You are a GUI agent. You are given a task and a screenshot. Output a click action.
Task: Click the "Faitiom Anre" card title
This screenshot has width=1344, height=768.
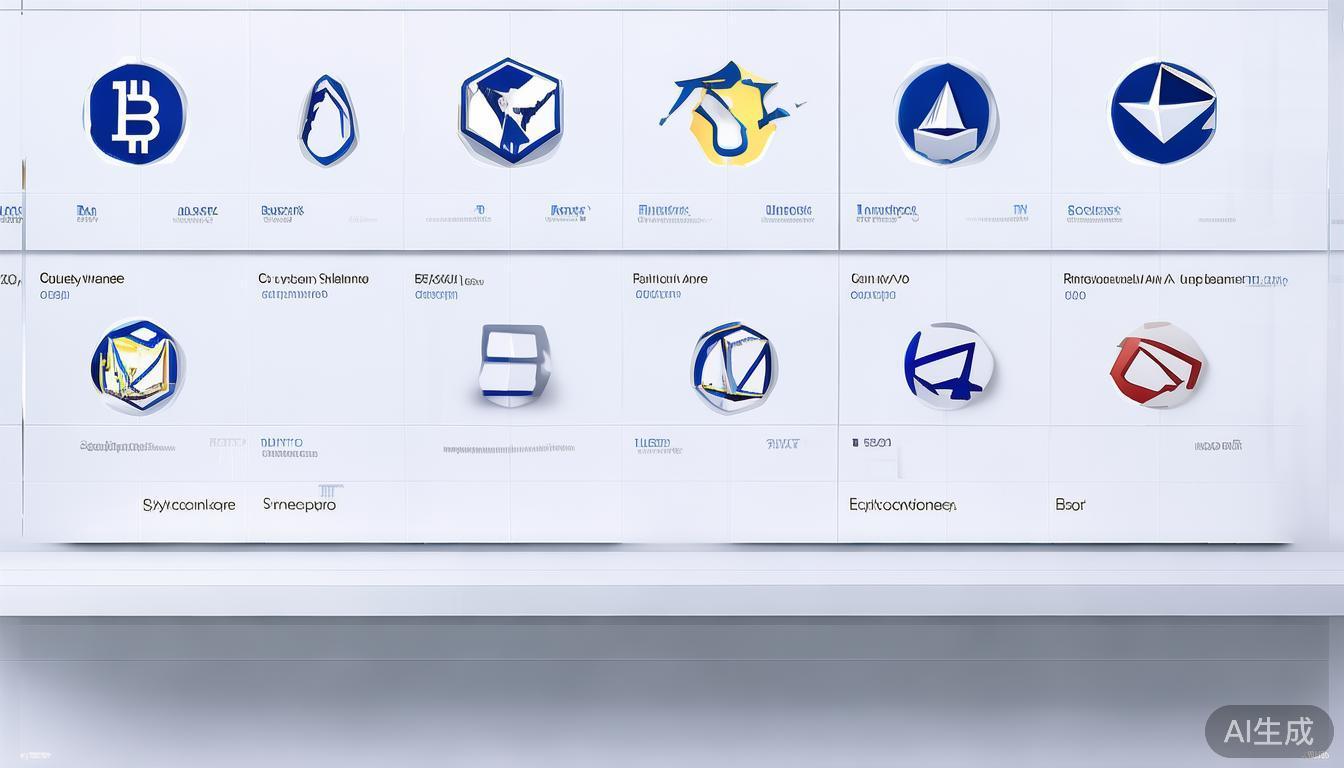click(x=670, y=279)
